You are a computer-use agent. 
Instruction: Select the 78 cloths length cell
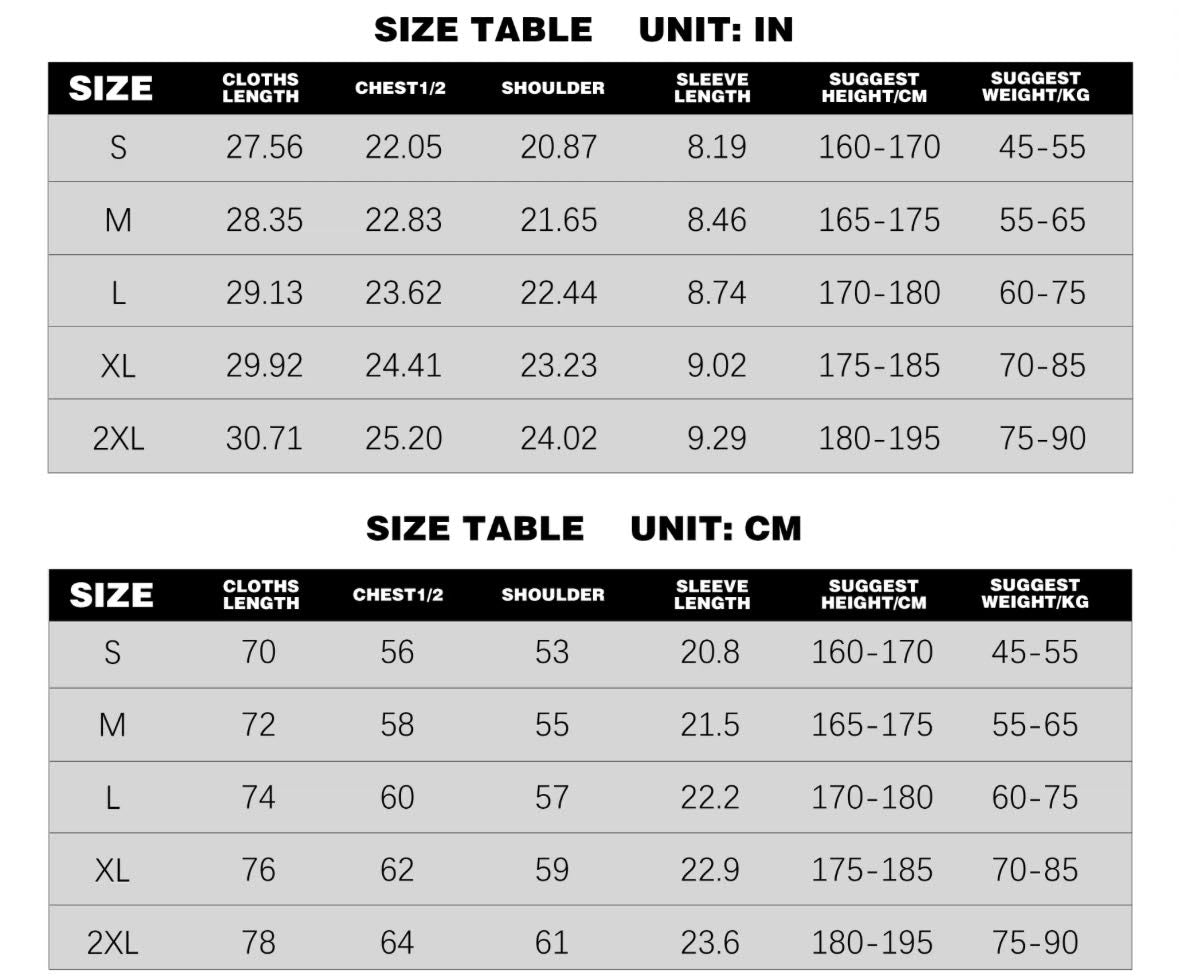258,942
